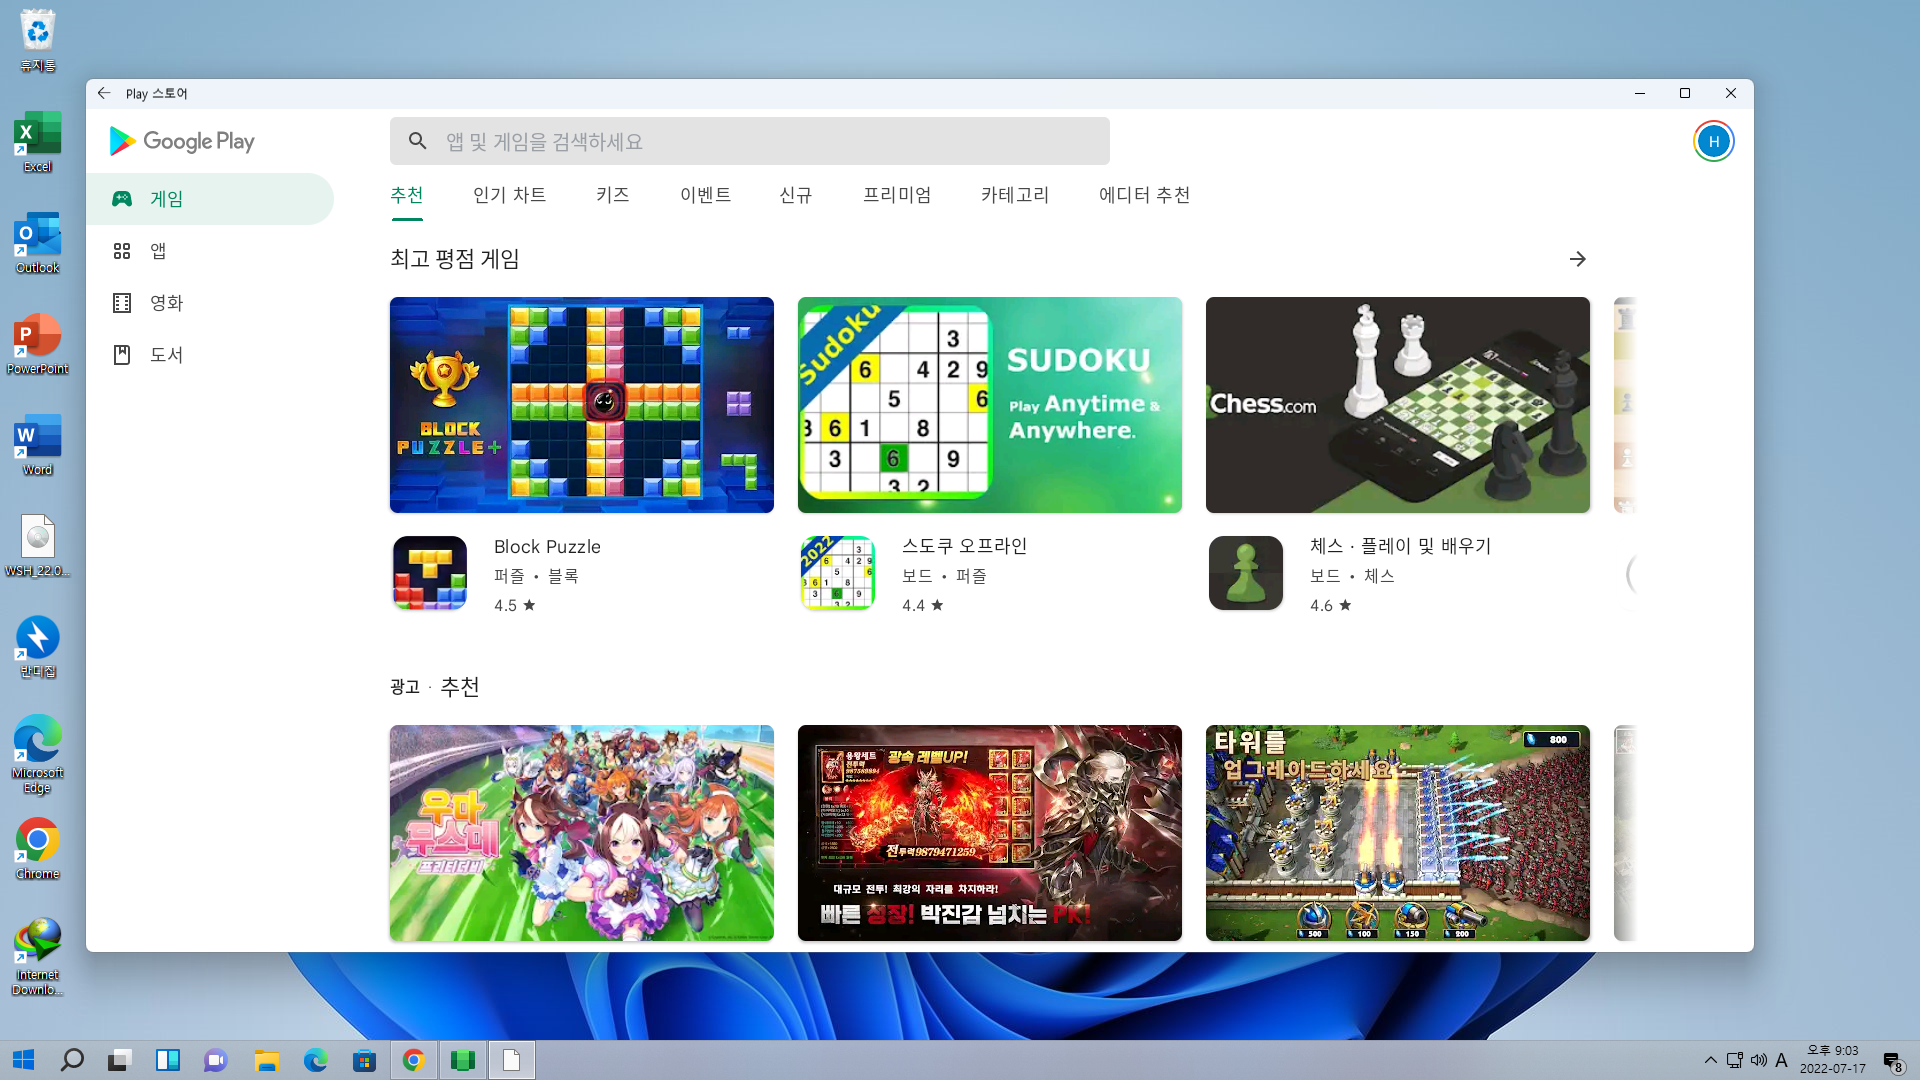This screenshot has width=1920, height=1080.
Task: Open taskbar search magnifier
Action: click(x=72, y=1060)
